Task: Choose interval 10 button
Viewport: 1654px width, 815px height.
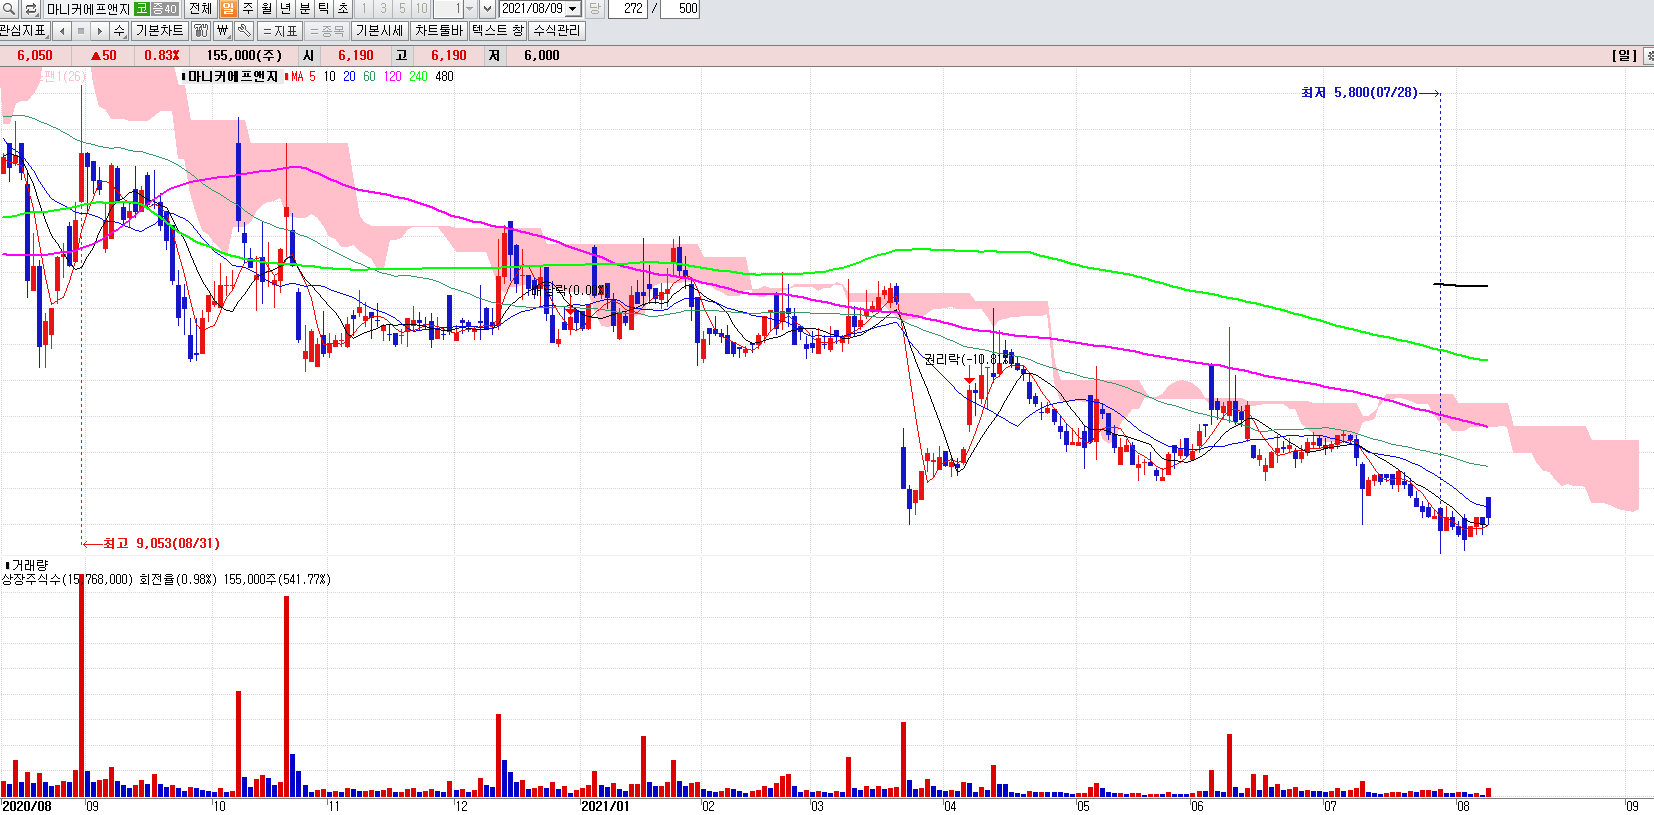Action: tap(421, 8)
